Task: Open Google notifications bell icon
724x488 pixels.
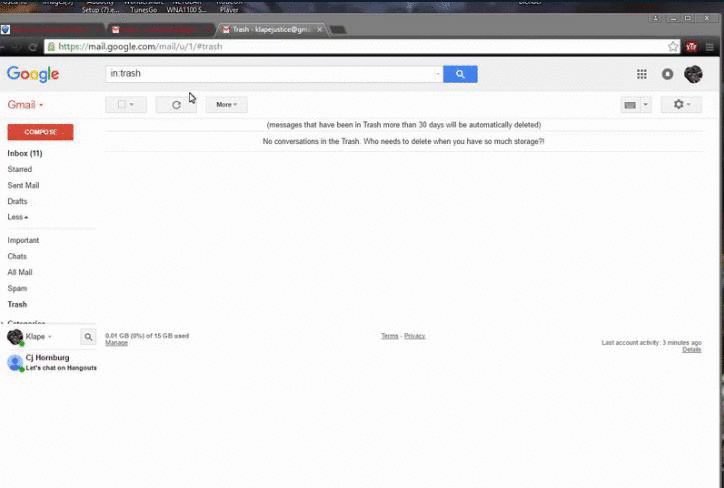Action: tap(667, 74)
